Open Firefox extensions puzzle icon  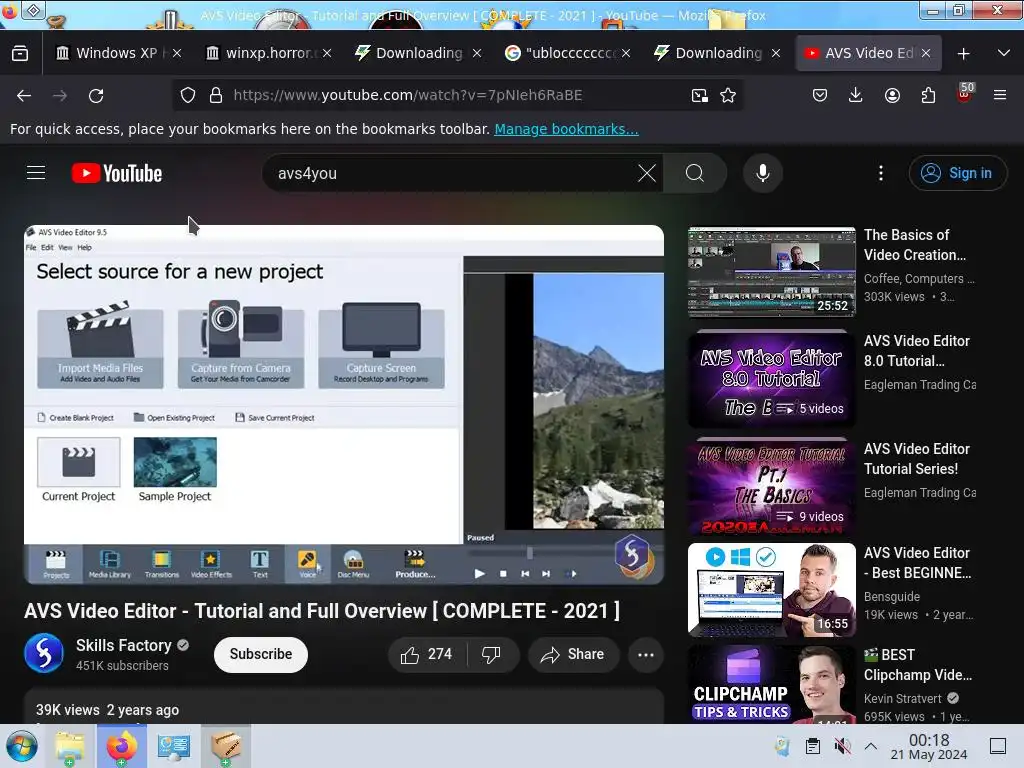coord(928,96)
